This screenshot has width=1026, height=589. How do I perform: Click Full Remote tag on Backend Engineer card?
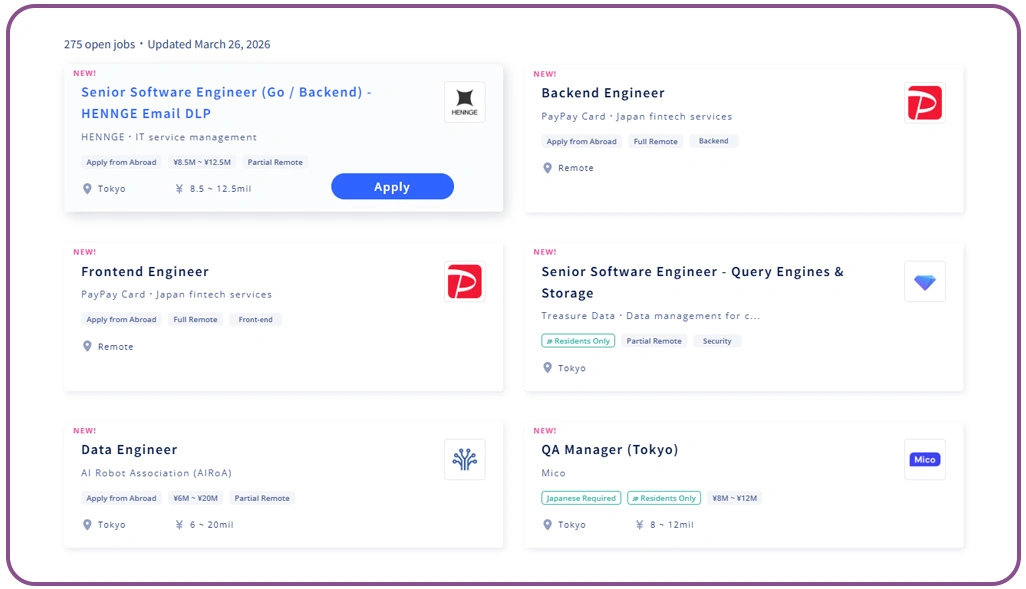click(655, 141)
